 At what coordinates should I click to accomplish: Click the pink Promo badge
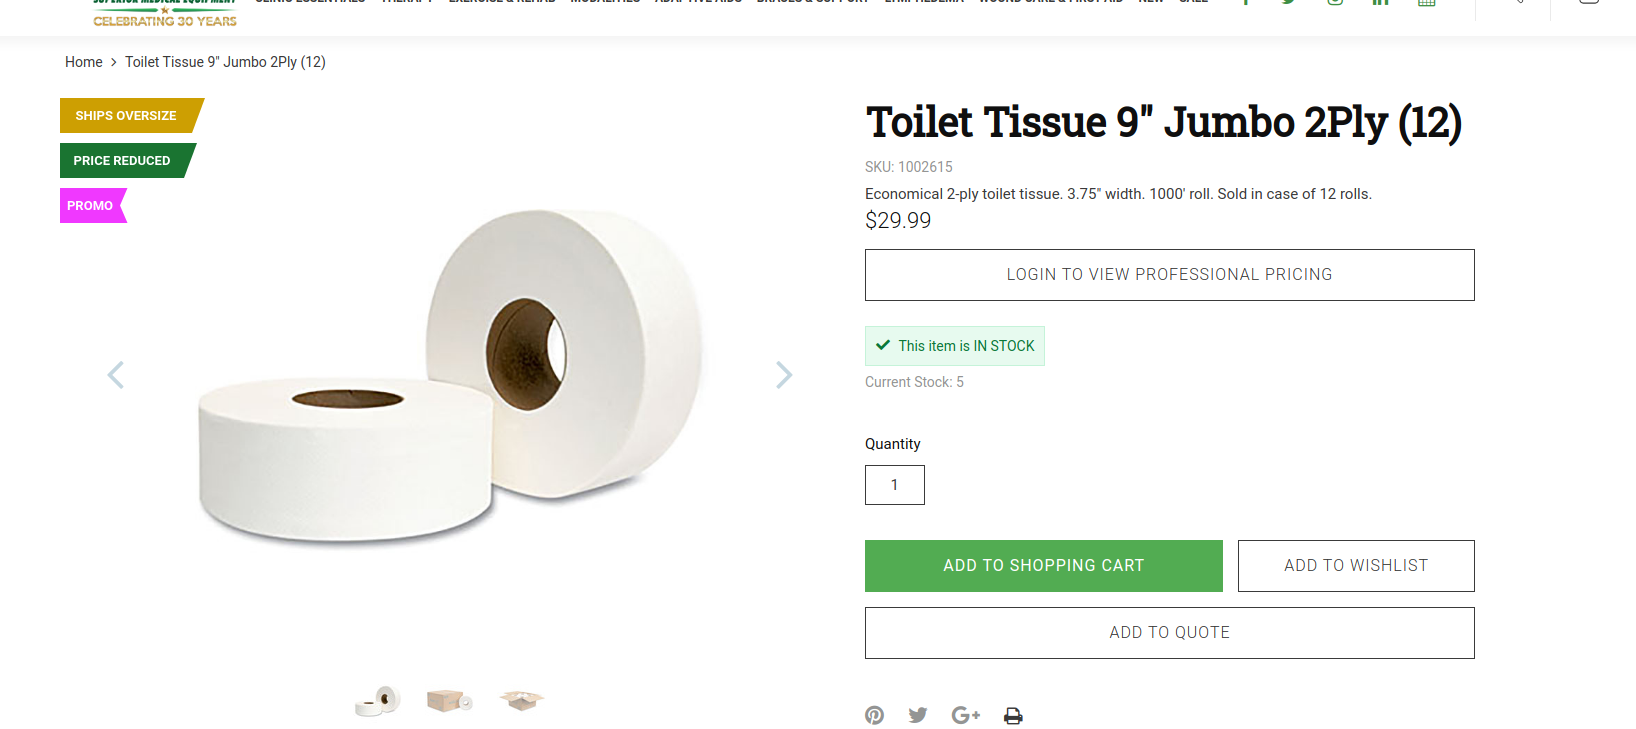(91, 206)
